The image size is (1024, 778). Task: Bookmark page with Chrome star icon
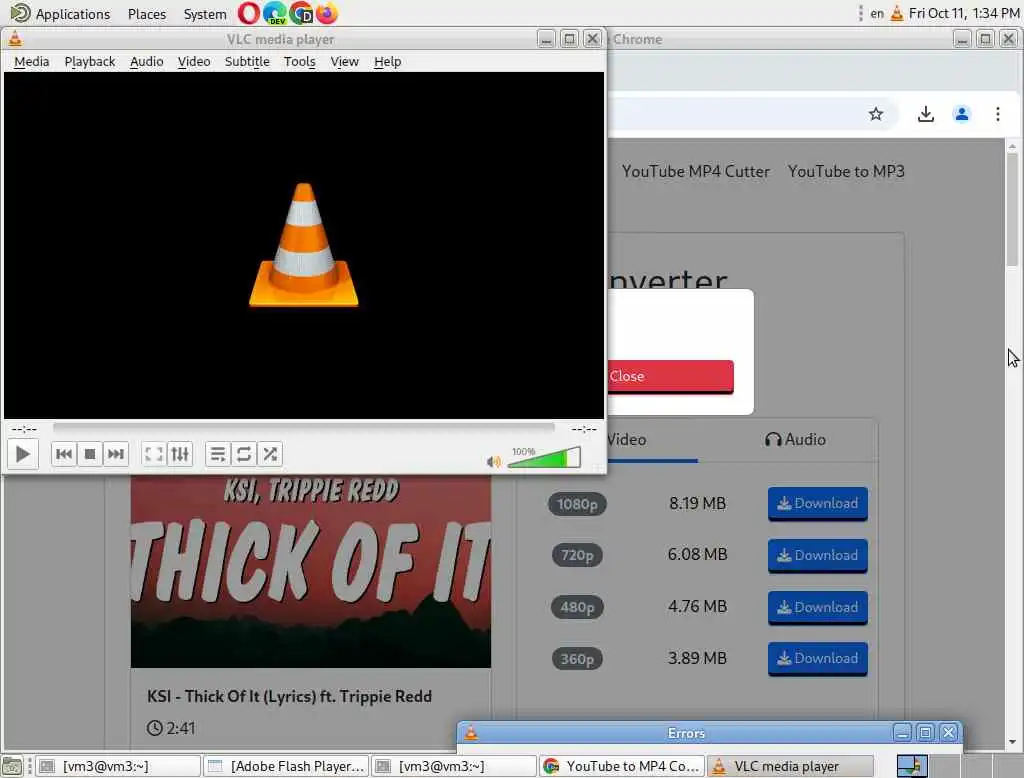(x=876, y=114)
